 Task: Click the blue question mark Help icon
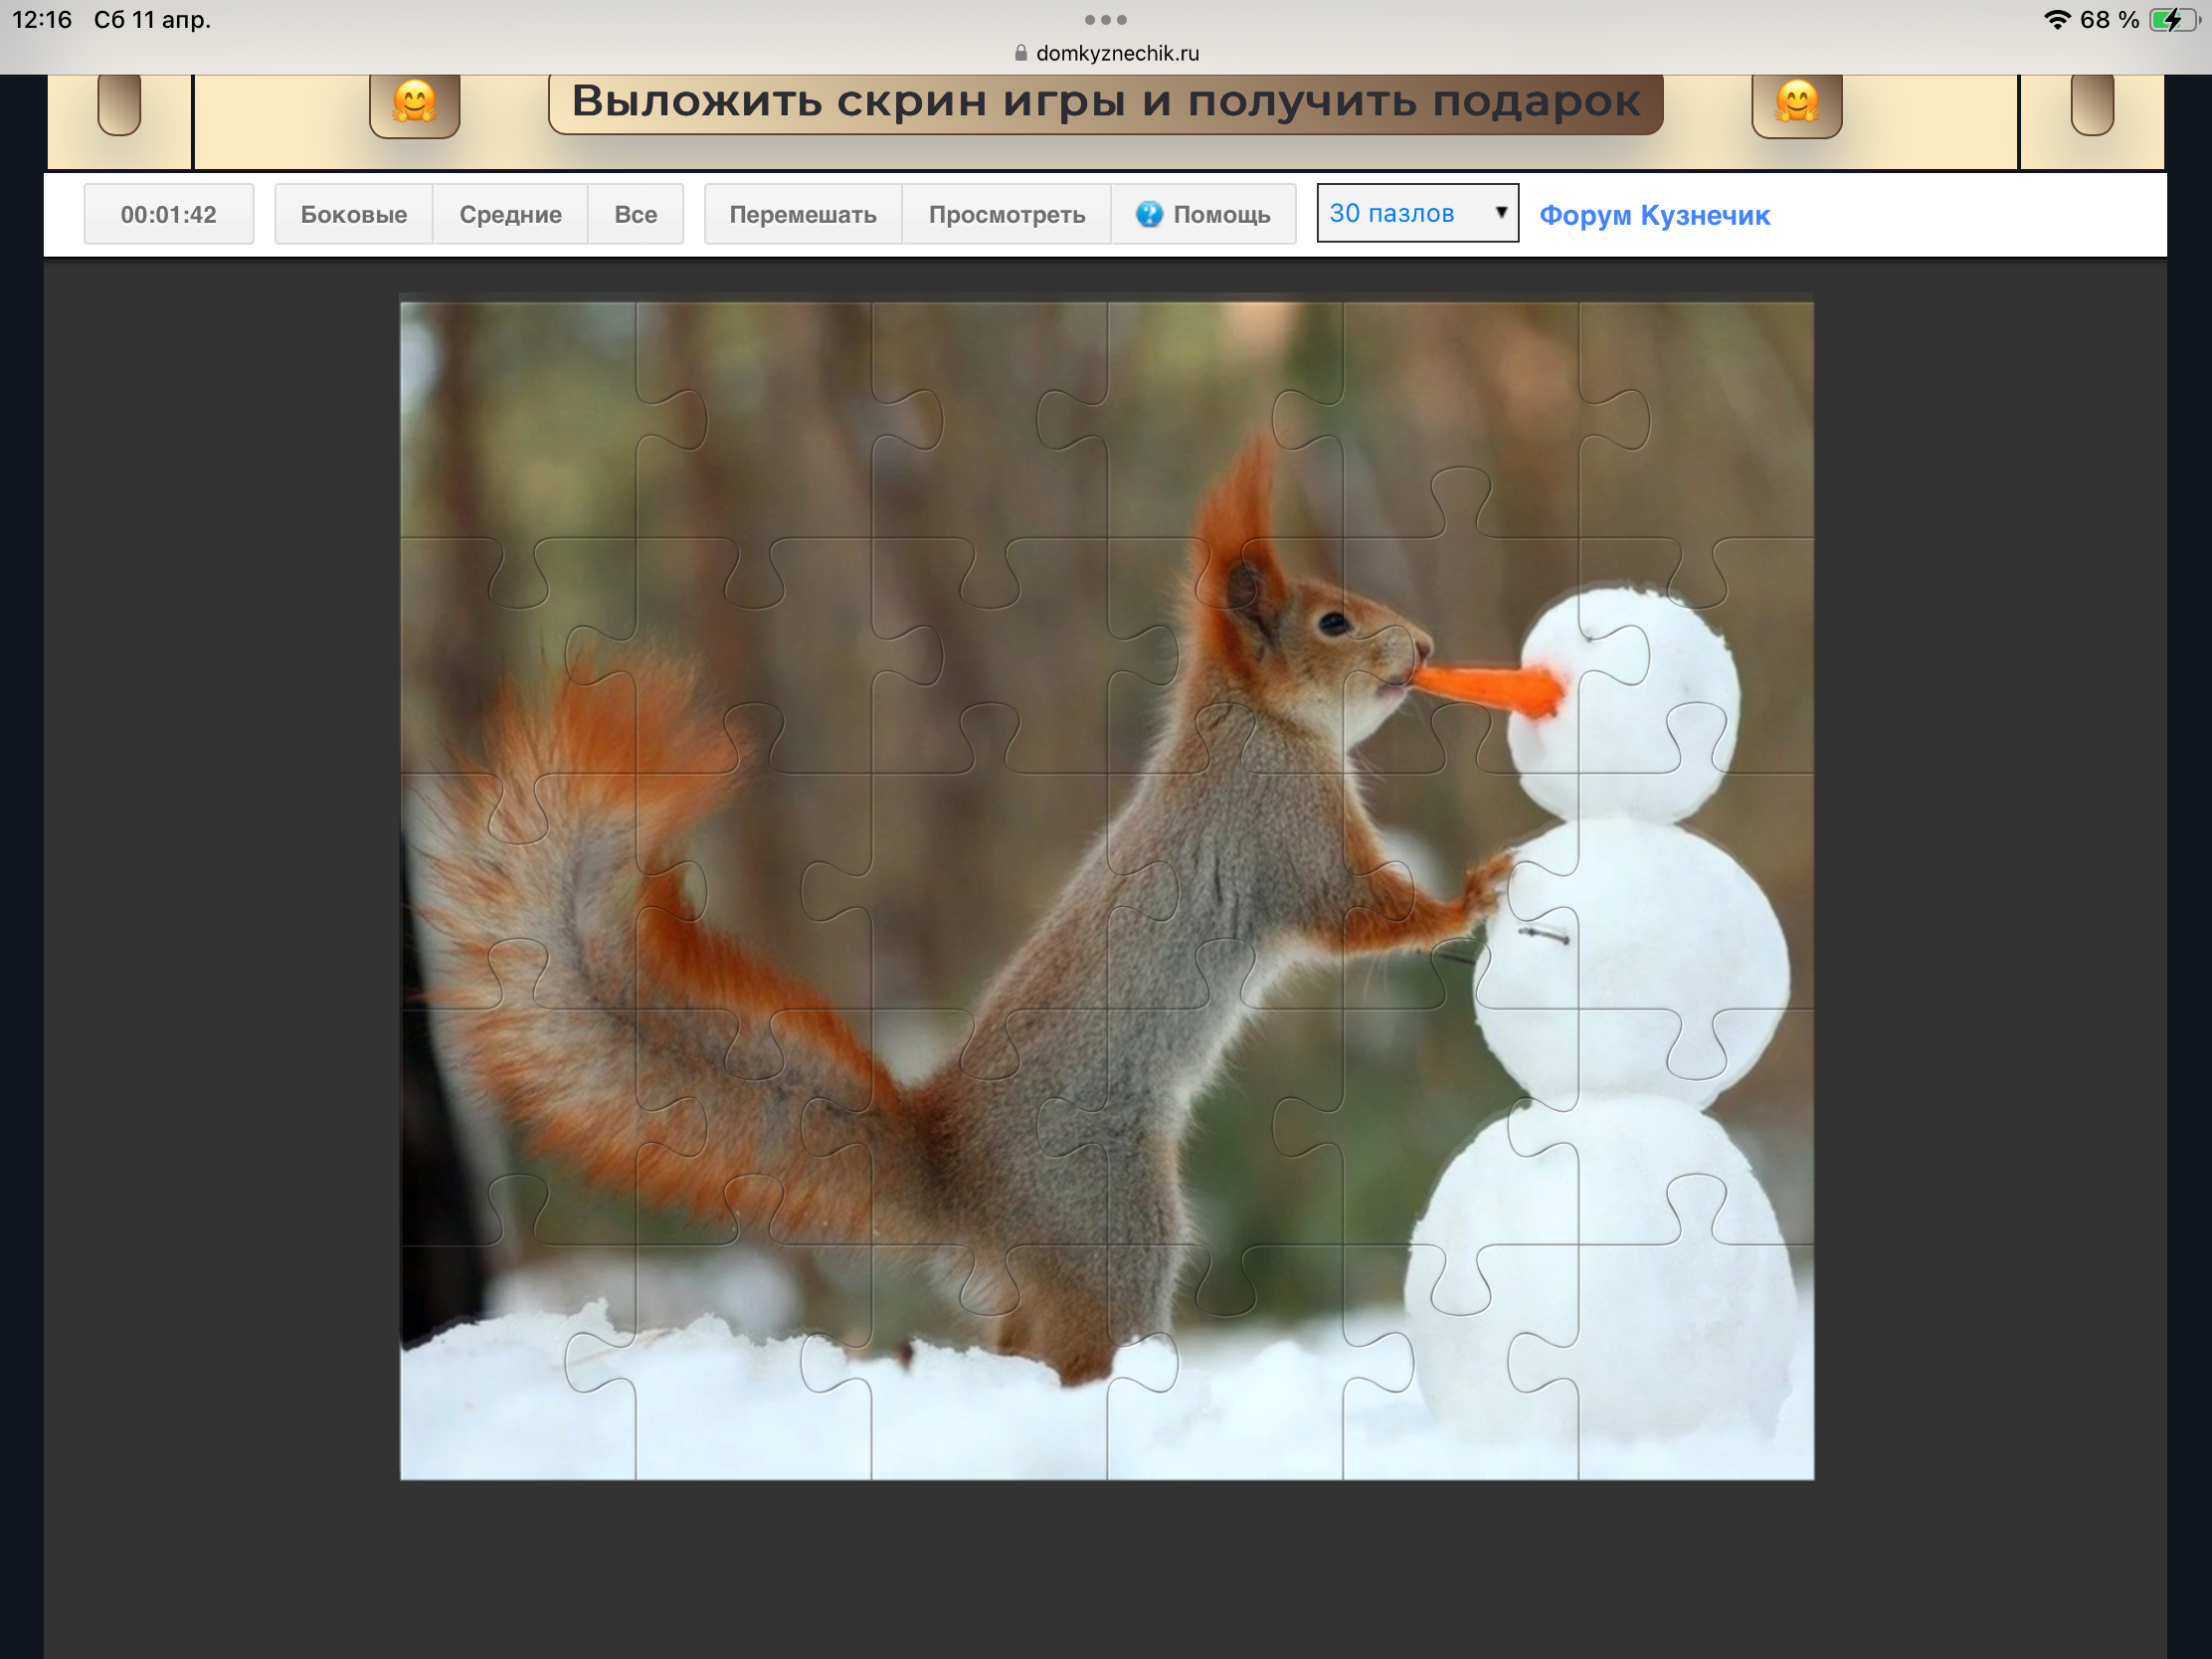point(1149,214)
